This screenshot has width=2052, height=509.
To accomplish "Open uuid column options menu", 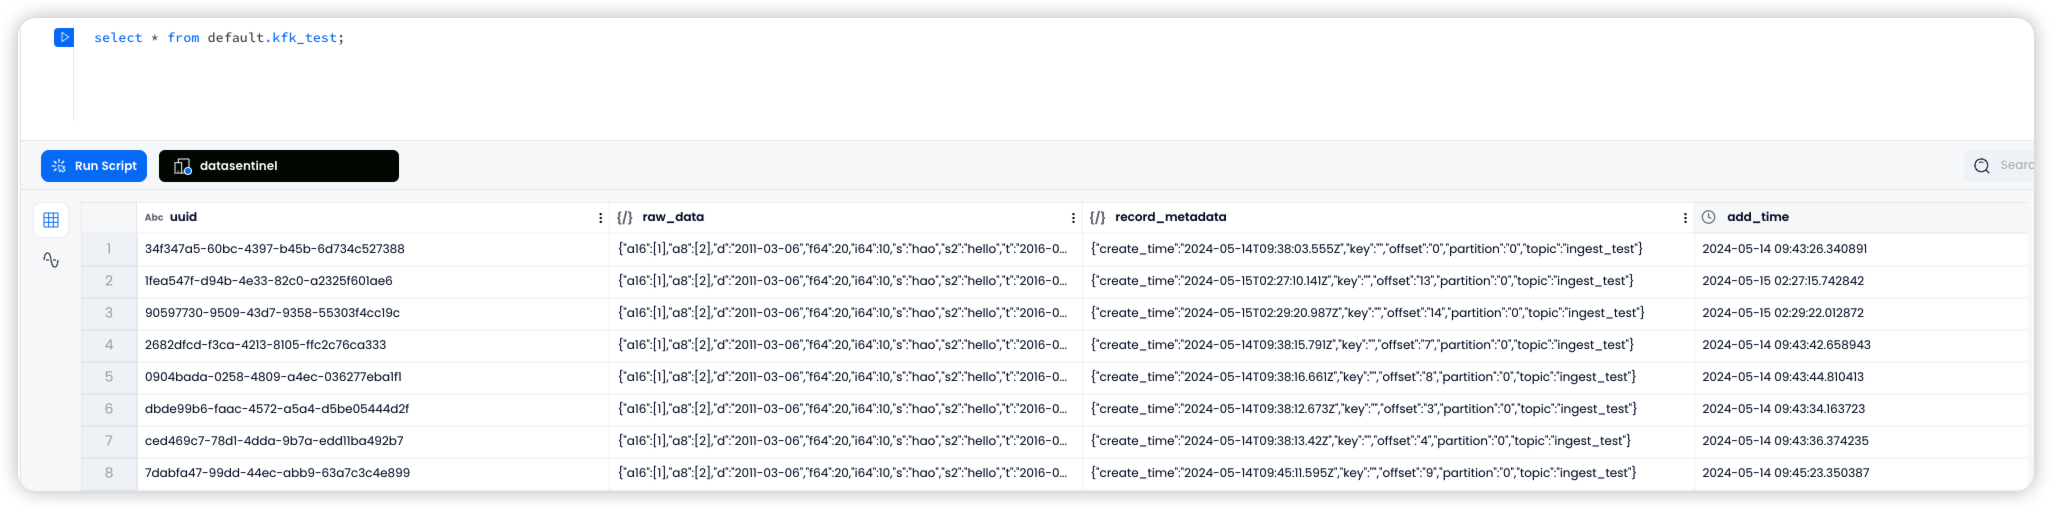I will pyautogui.click(x=600, y=218).
